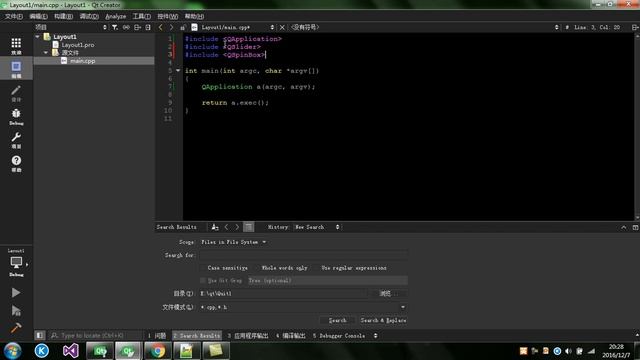Close the main.cpp document with X
The width and height of the screenshot is (640, 360).
coord(282,27)
